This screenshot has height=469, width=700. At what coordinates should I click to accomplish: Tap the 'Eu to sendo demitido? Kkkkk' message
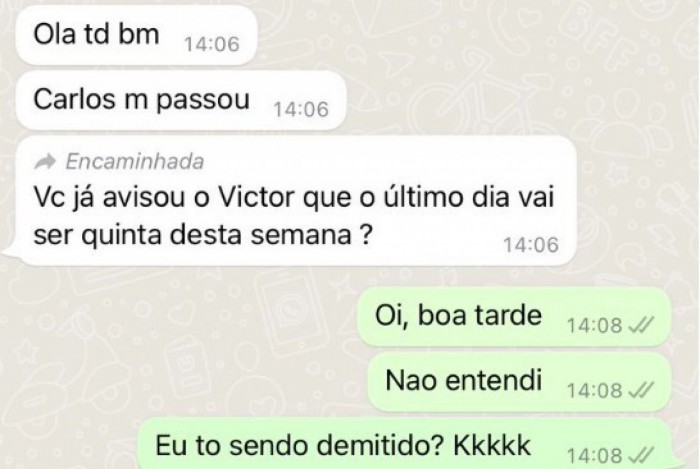tap(404, 444)
